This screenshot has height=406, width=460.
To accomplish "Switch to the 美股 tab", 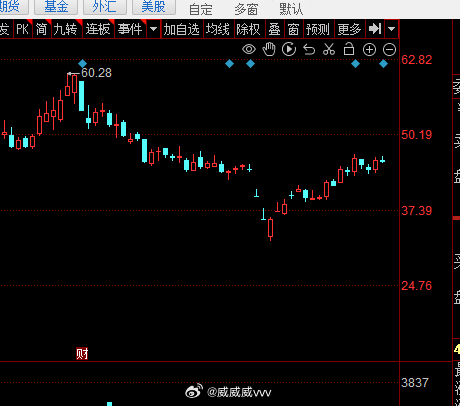I will pos(154,6).
